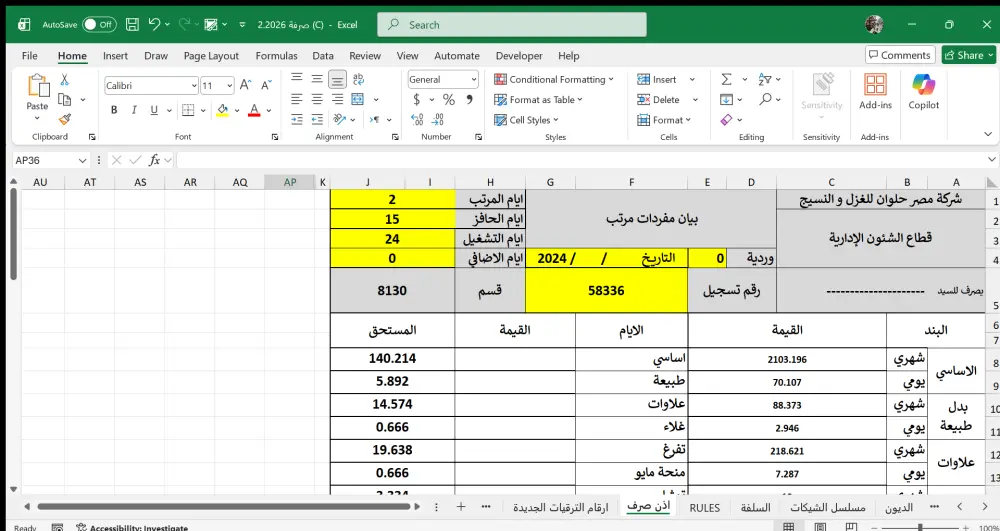The height and width of the screenshot is (531, 1000).
Task: Click the Percent Style icon
Action: click(x=449, y=99)
